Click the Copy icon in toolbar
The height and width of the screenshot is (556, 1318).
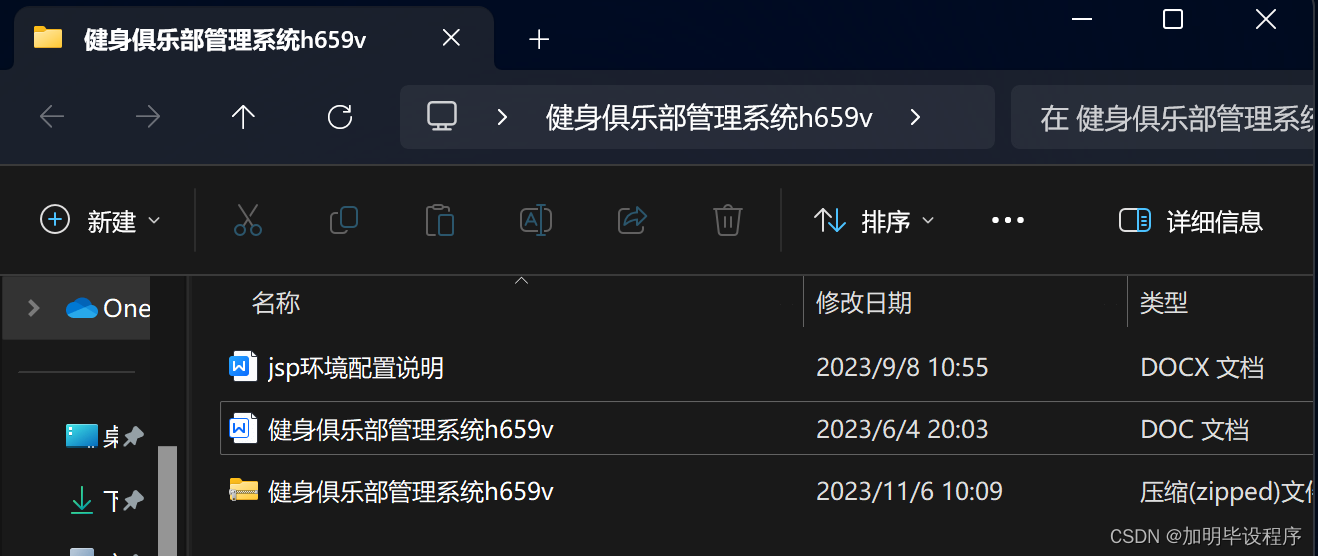(x=344, y=220)
